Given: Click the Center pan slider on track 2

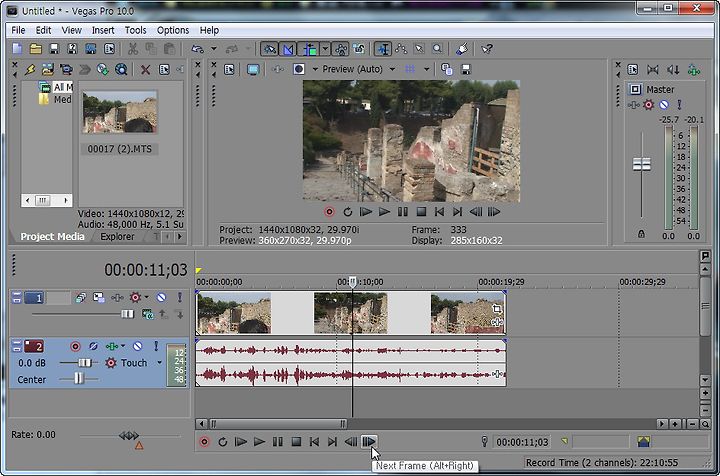Looking at the screenshot, I should coord(79,378).
